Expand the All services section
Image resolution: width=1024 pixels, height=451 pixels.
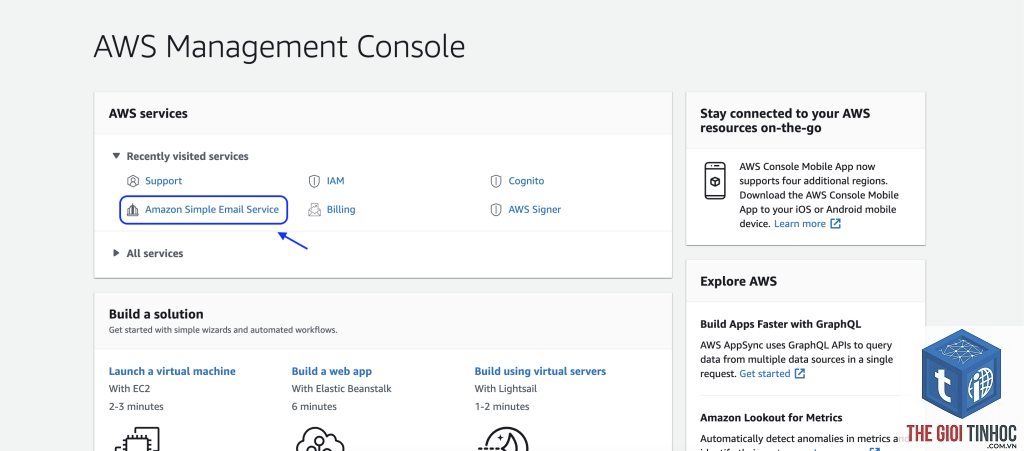pyautogui.click(x=116, y=253)
